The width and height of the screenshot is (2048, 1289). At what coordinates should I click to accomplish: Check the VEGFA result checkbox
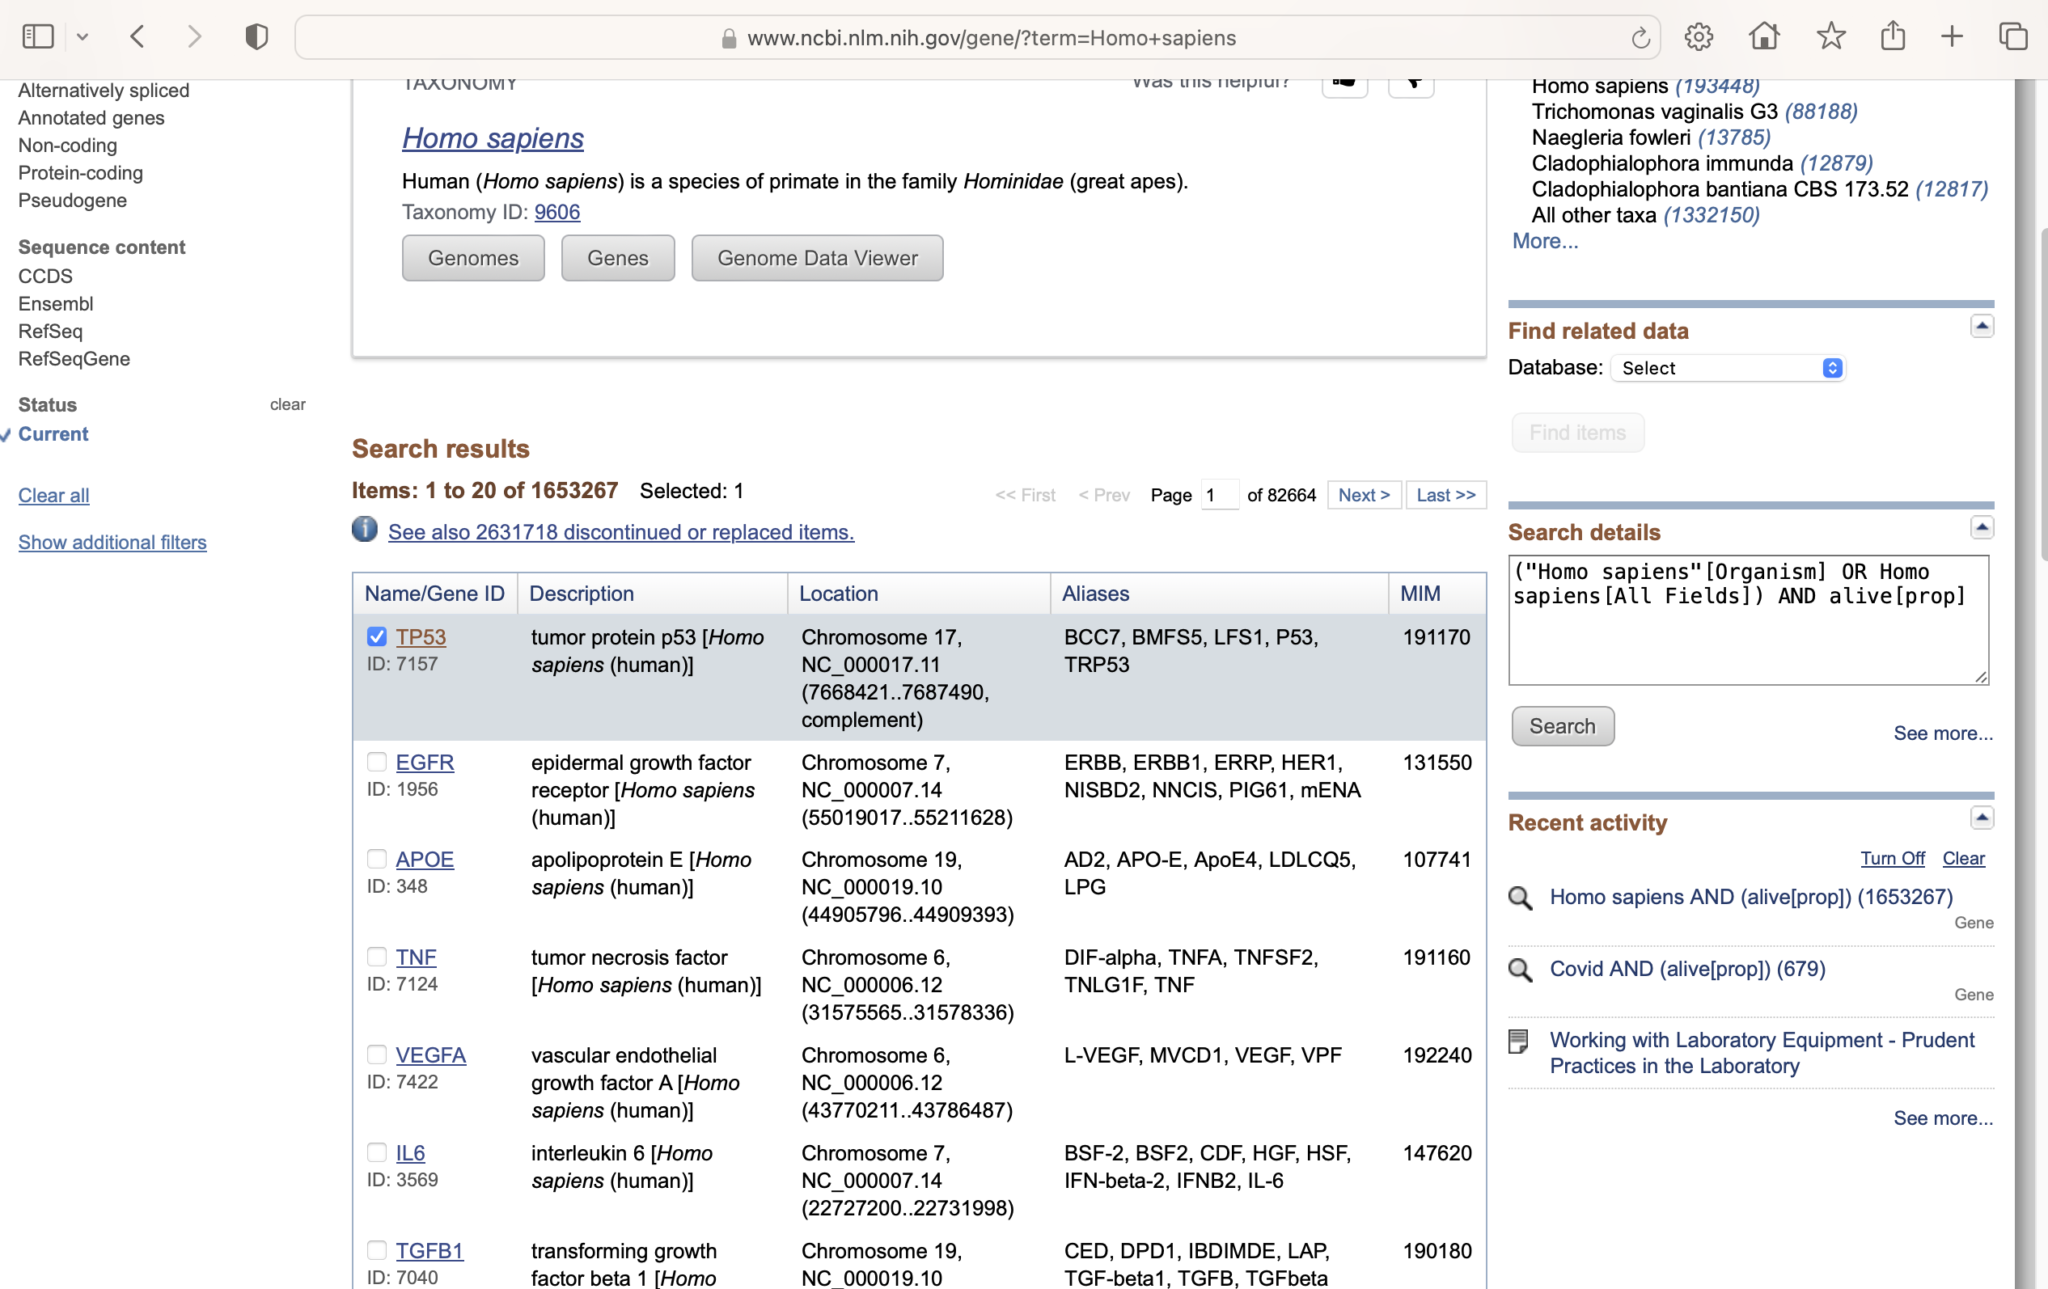(377, 1053)
